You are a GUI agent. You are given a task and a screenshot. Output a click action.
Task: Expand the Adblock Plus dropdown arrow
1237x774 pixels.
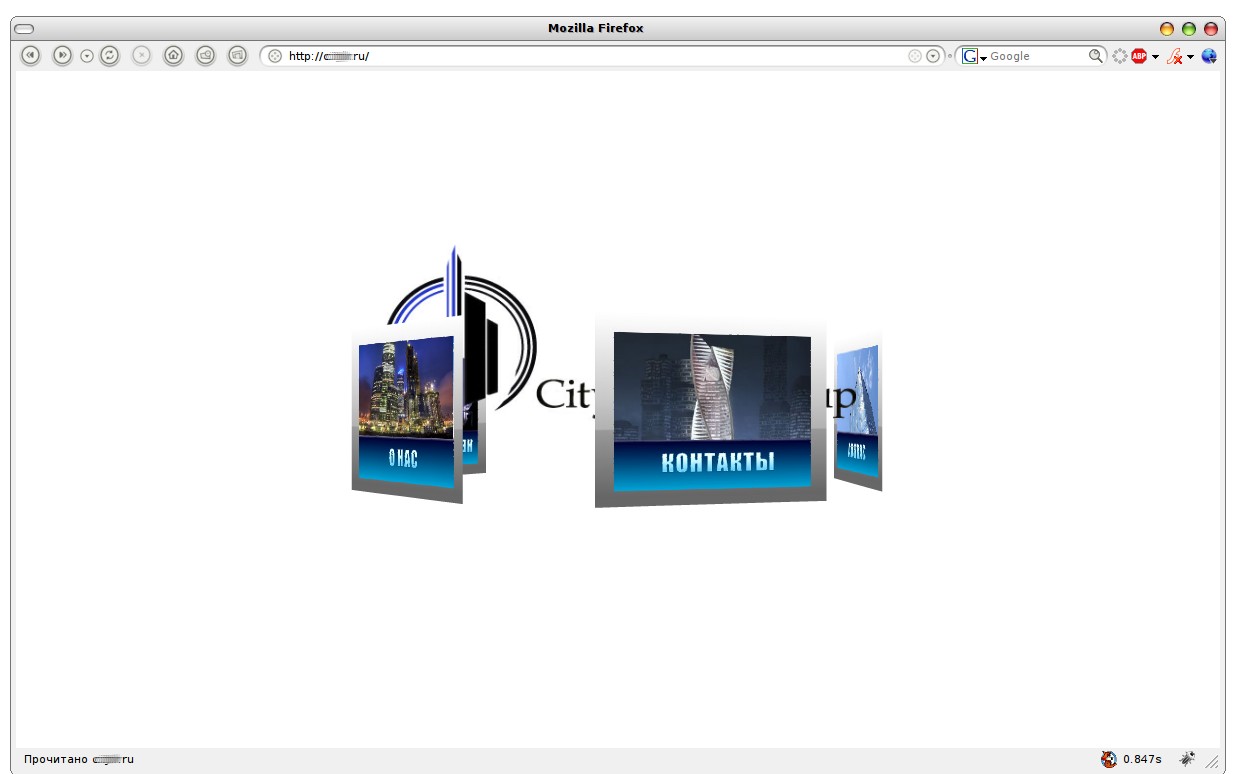[1155, 57]
